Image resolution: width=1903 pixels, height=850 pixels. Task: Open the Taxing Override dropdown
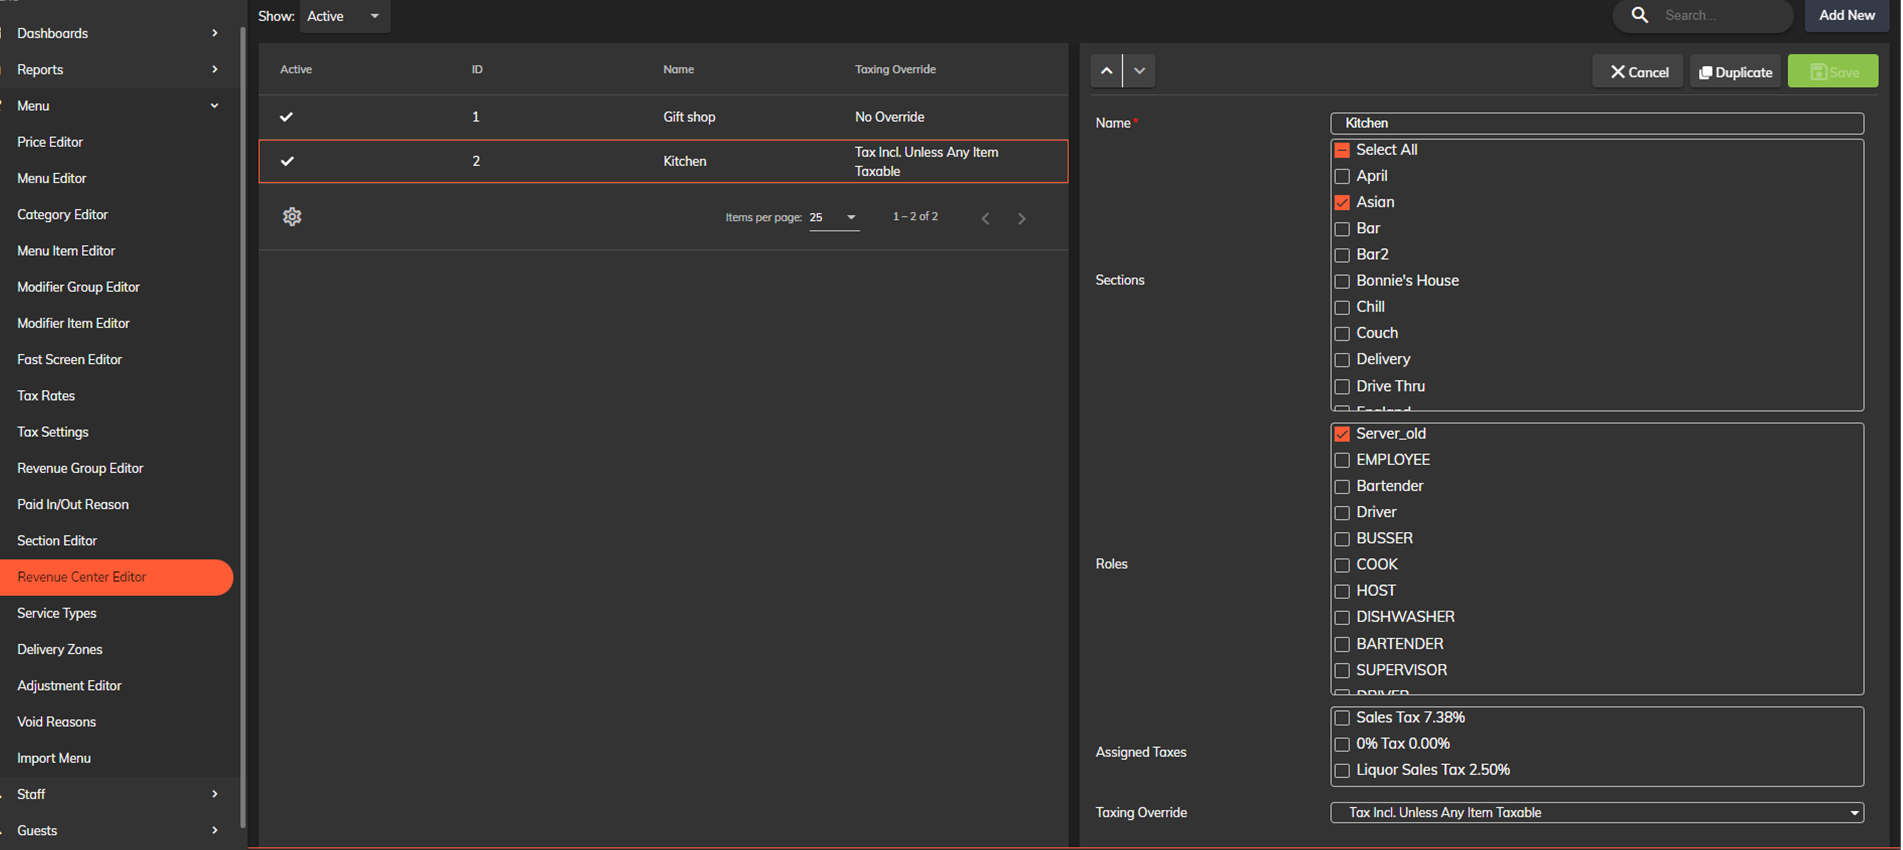tap(1597, 813)
